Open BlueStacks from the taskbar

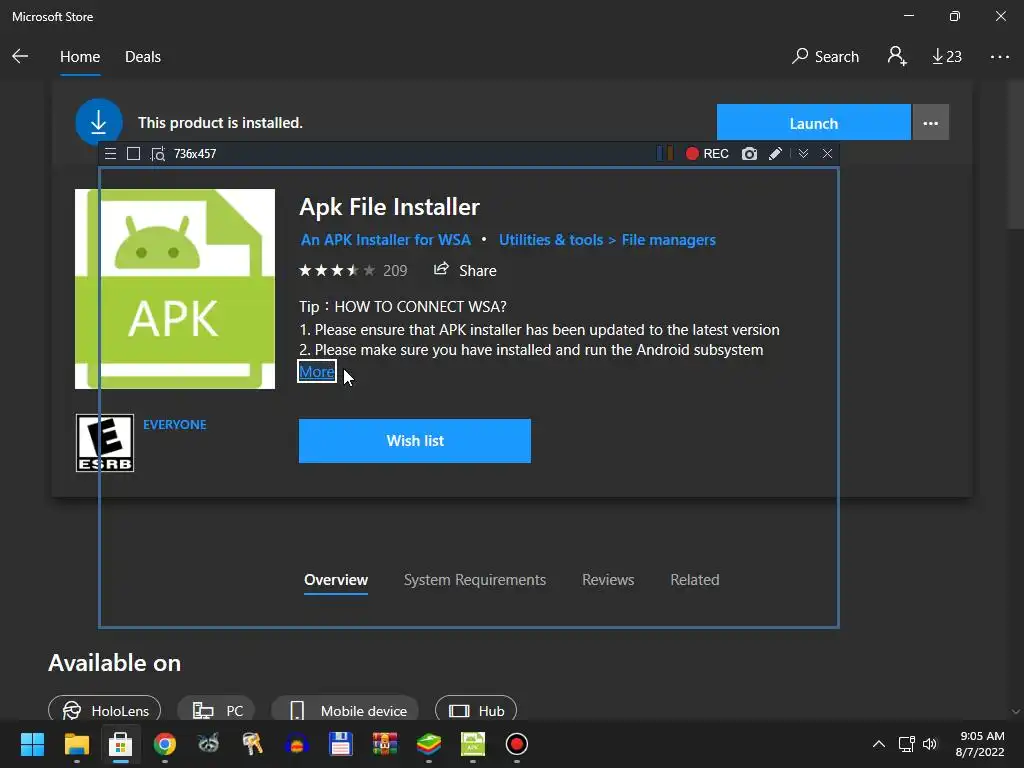pyautogui.click(x=428, y=744)
